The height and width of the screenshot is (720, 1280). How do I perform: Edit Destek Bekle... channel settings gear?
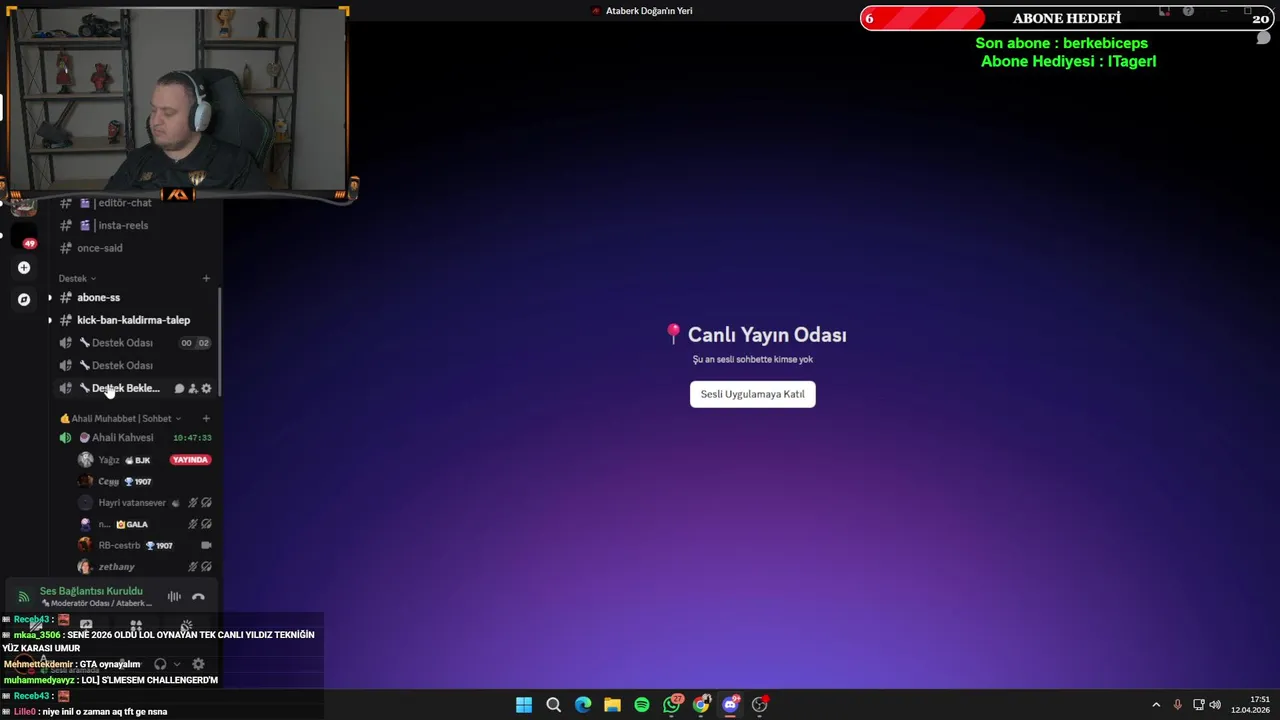[206, 388]
